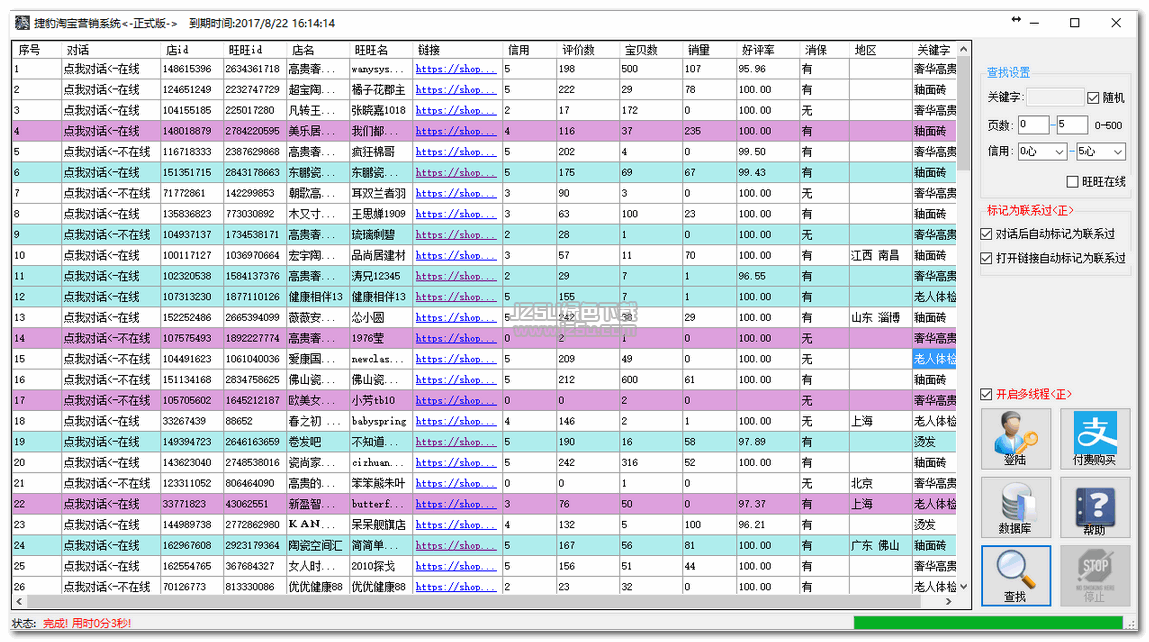Screen dimensions: 1149x642
Task: Toggle 开启多线程 multithreading checkbox
Action: (x=986, y=394)
